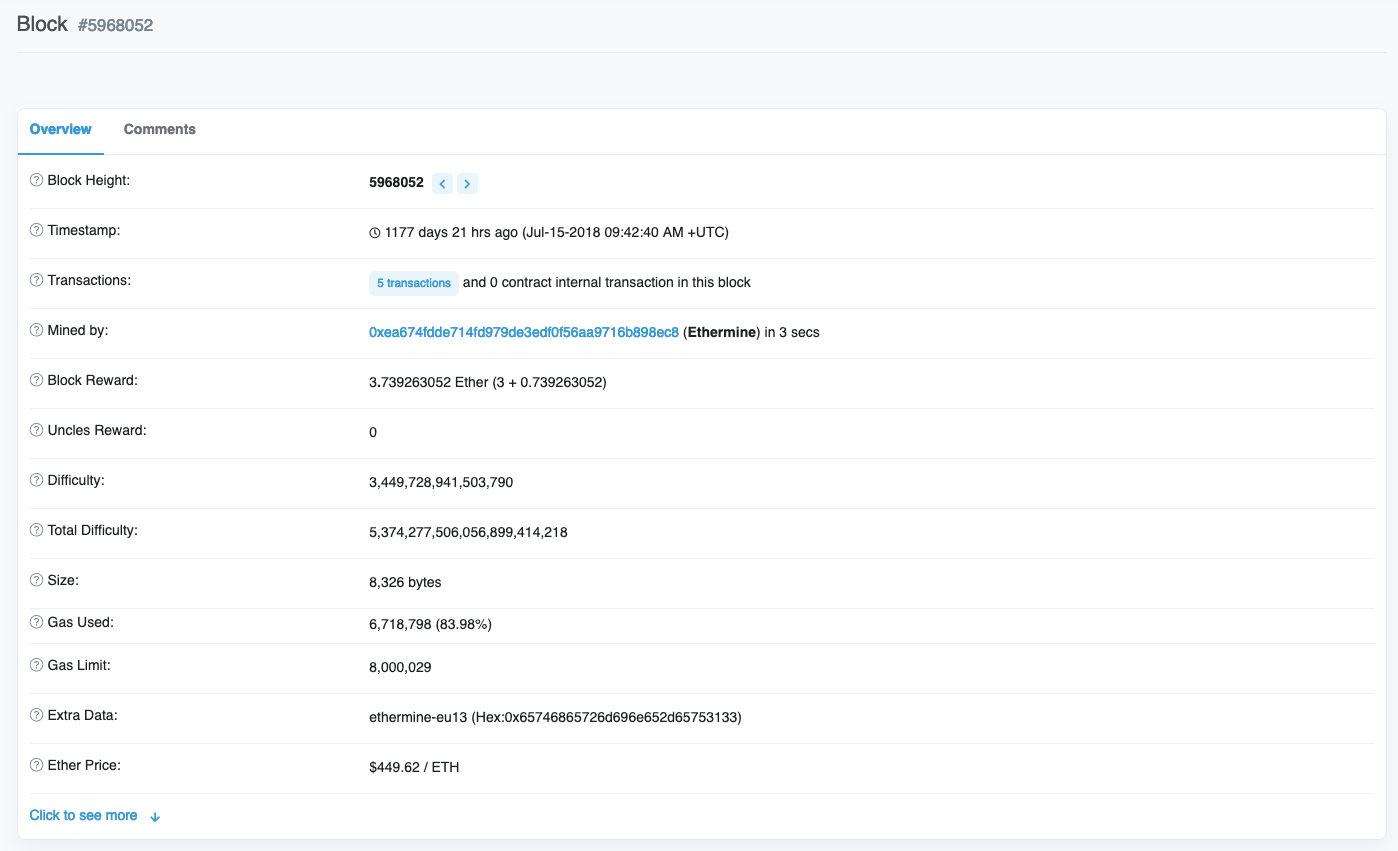Click help icon beside Transactions
Image resolution: width=1398 pixels, height=851 pixels.
pos(37,281)
